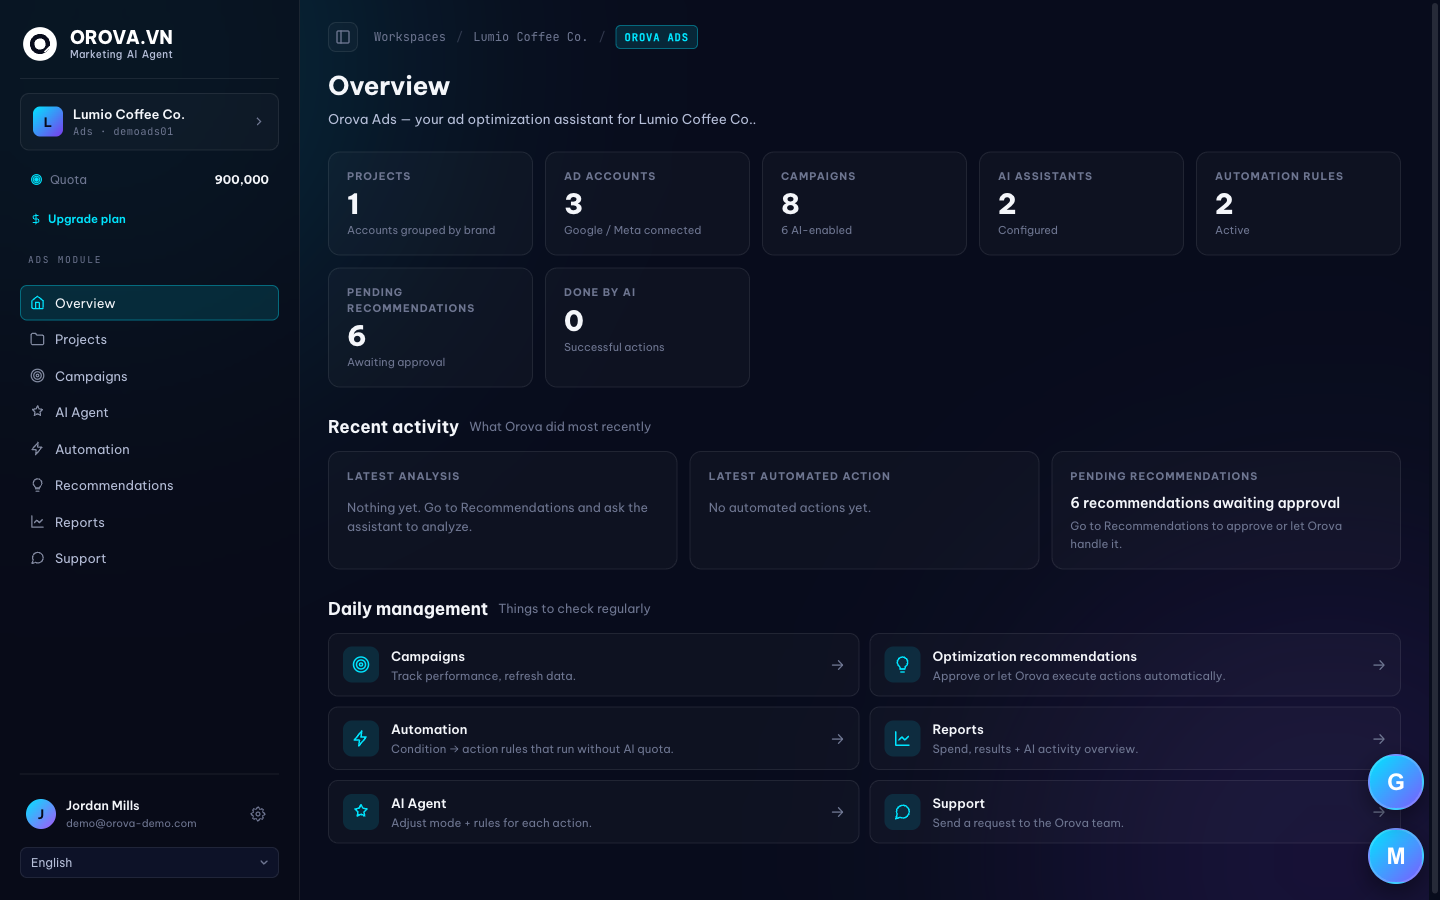The width and height of the screenshot is (1440, 900).
Task: Click the Upgrade plan link
Action: (79, 219)
